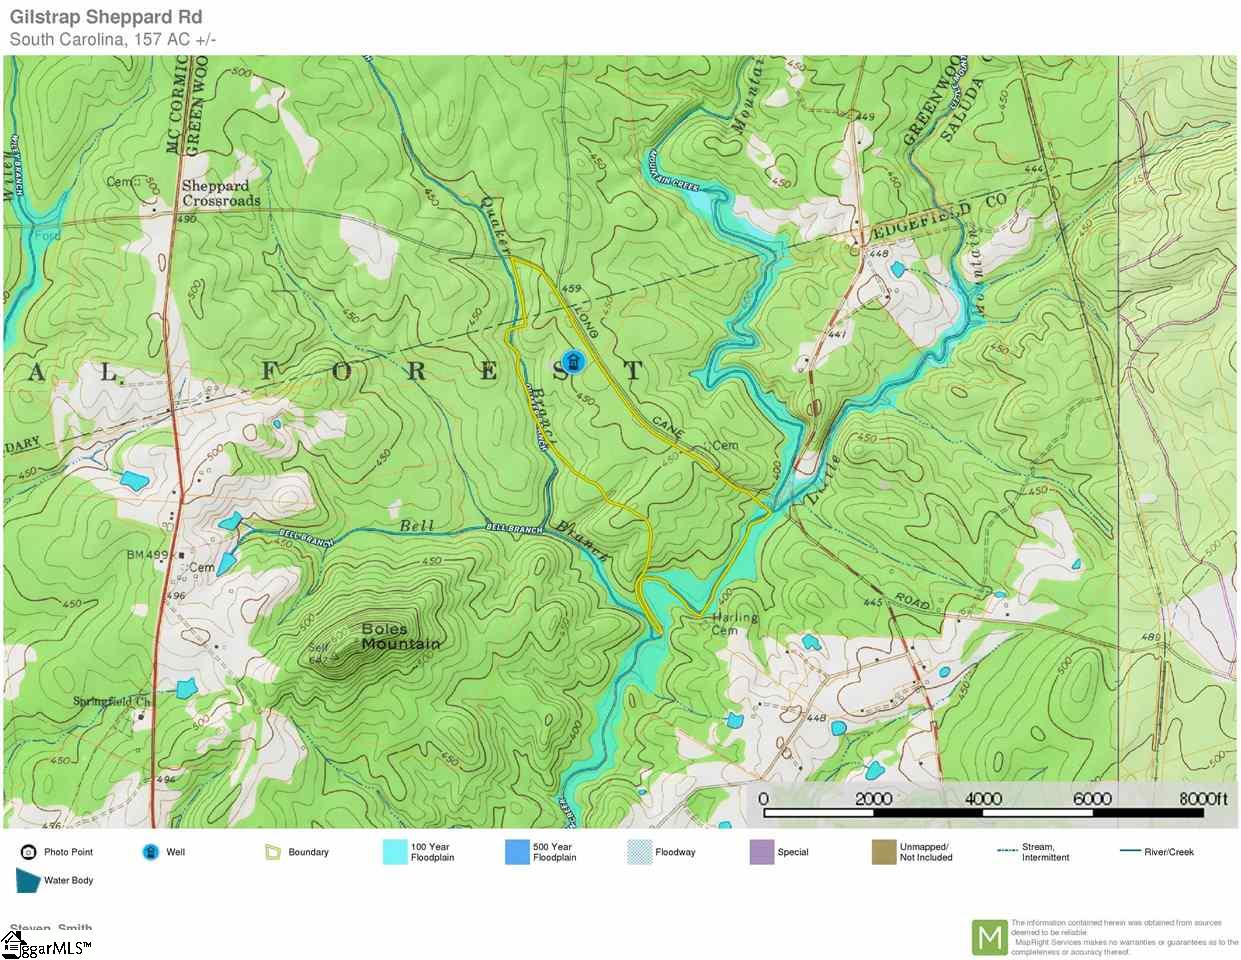The height and width of the screenshot is (960, 1241).
Task: Click the Gilstrap Sheppard Rd title
Action: click(x=106, y=17)
